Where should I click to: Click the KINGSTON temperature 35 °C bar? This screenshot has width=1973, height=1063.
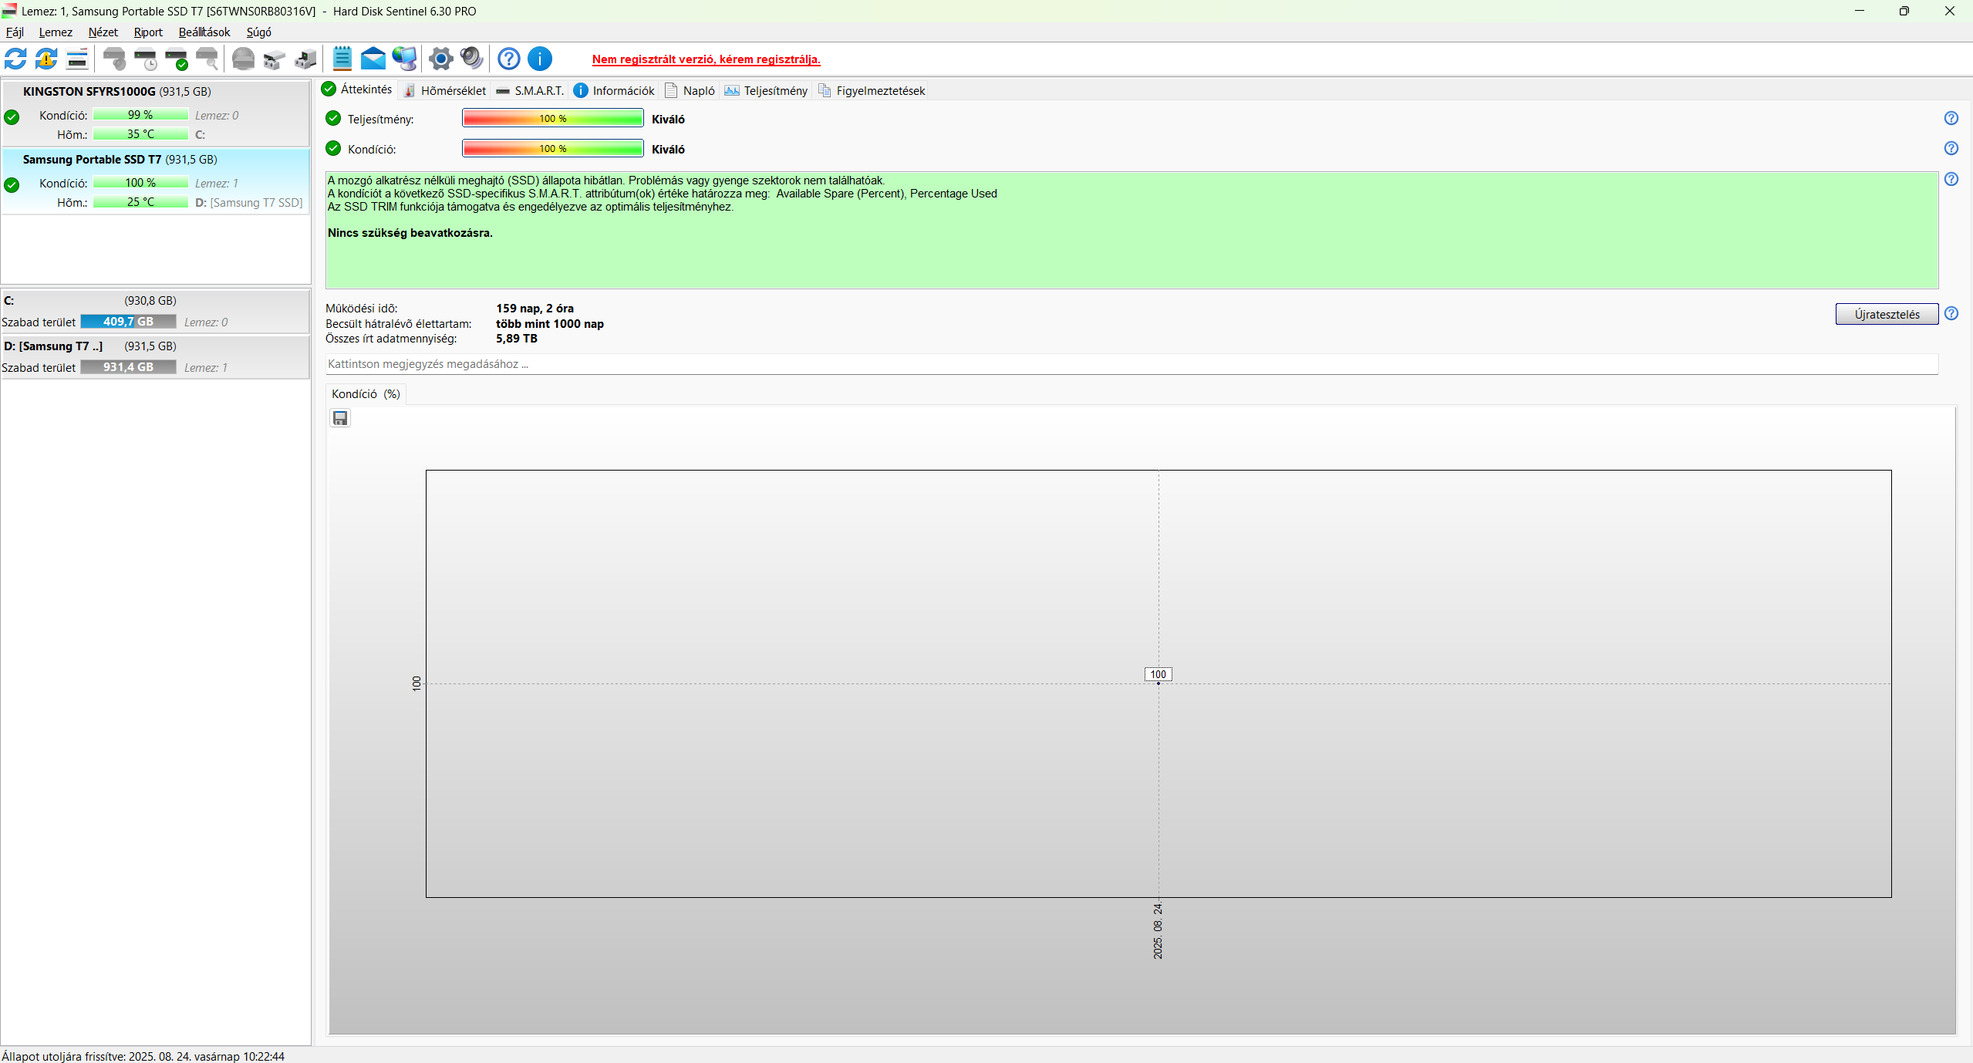pyautogui.click(x=140, y=134)
